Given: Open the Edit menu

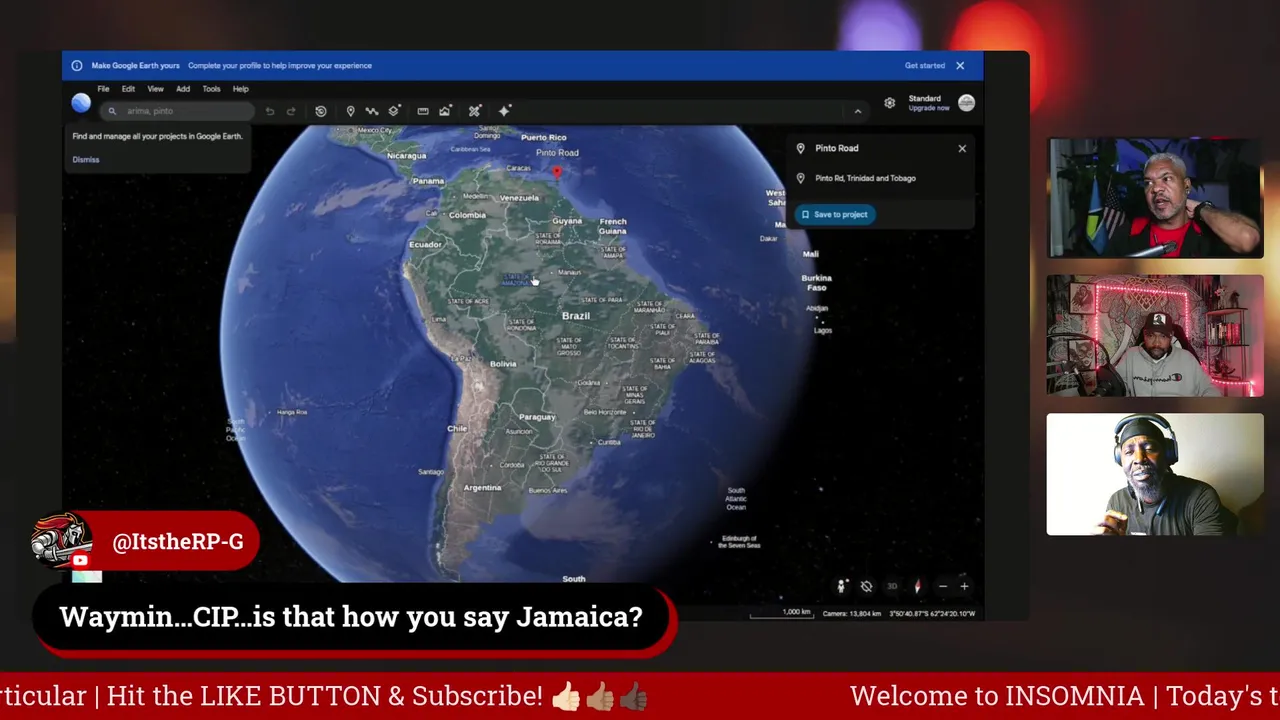Looking at the screenshot, I should (x=128, y=89).
